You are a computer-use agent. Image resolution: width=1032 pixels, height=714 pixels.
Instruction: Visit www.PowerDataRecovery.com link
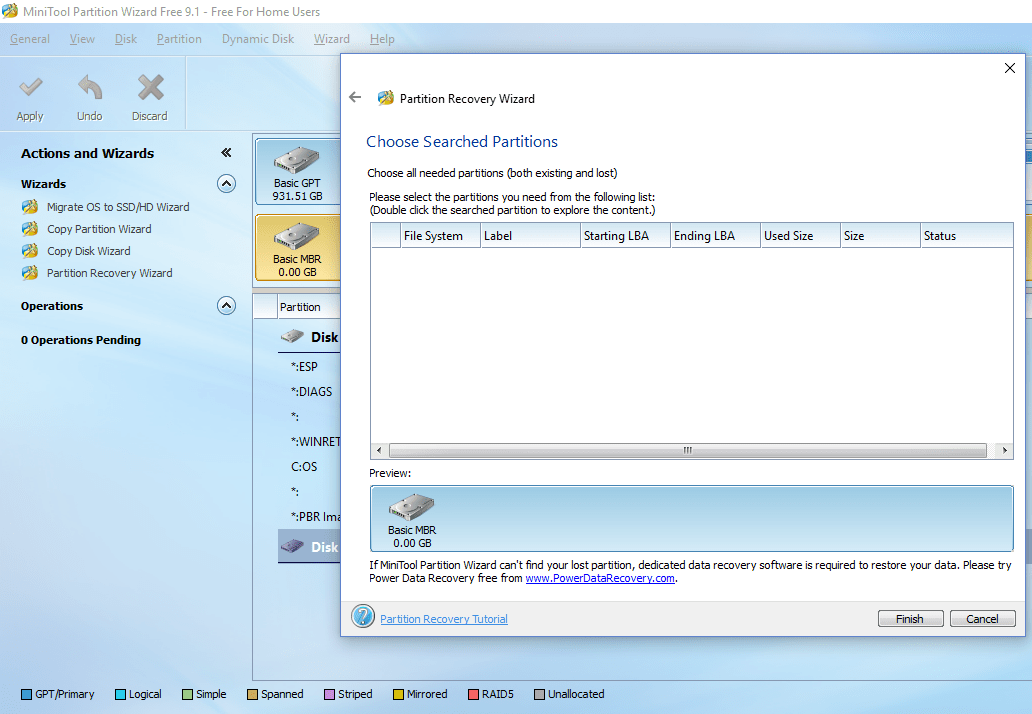(x=600, y=578)
